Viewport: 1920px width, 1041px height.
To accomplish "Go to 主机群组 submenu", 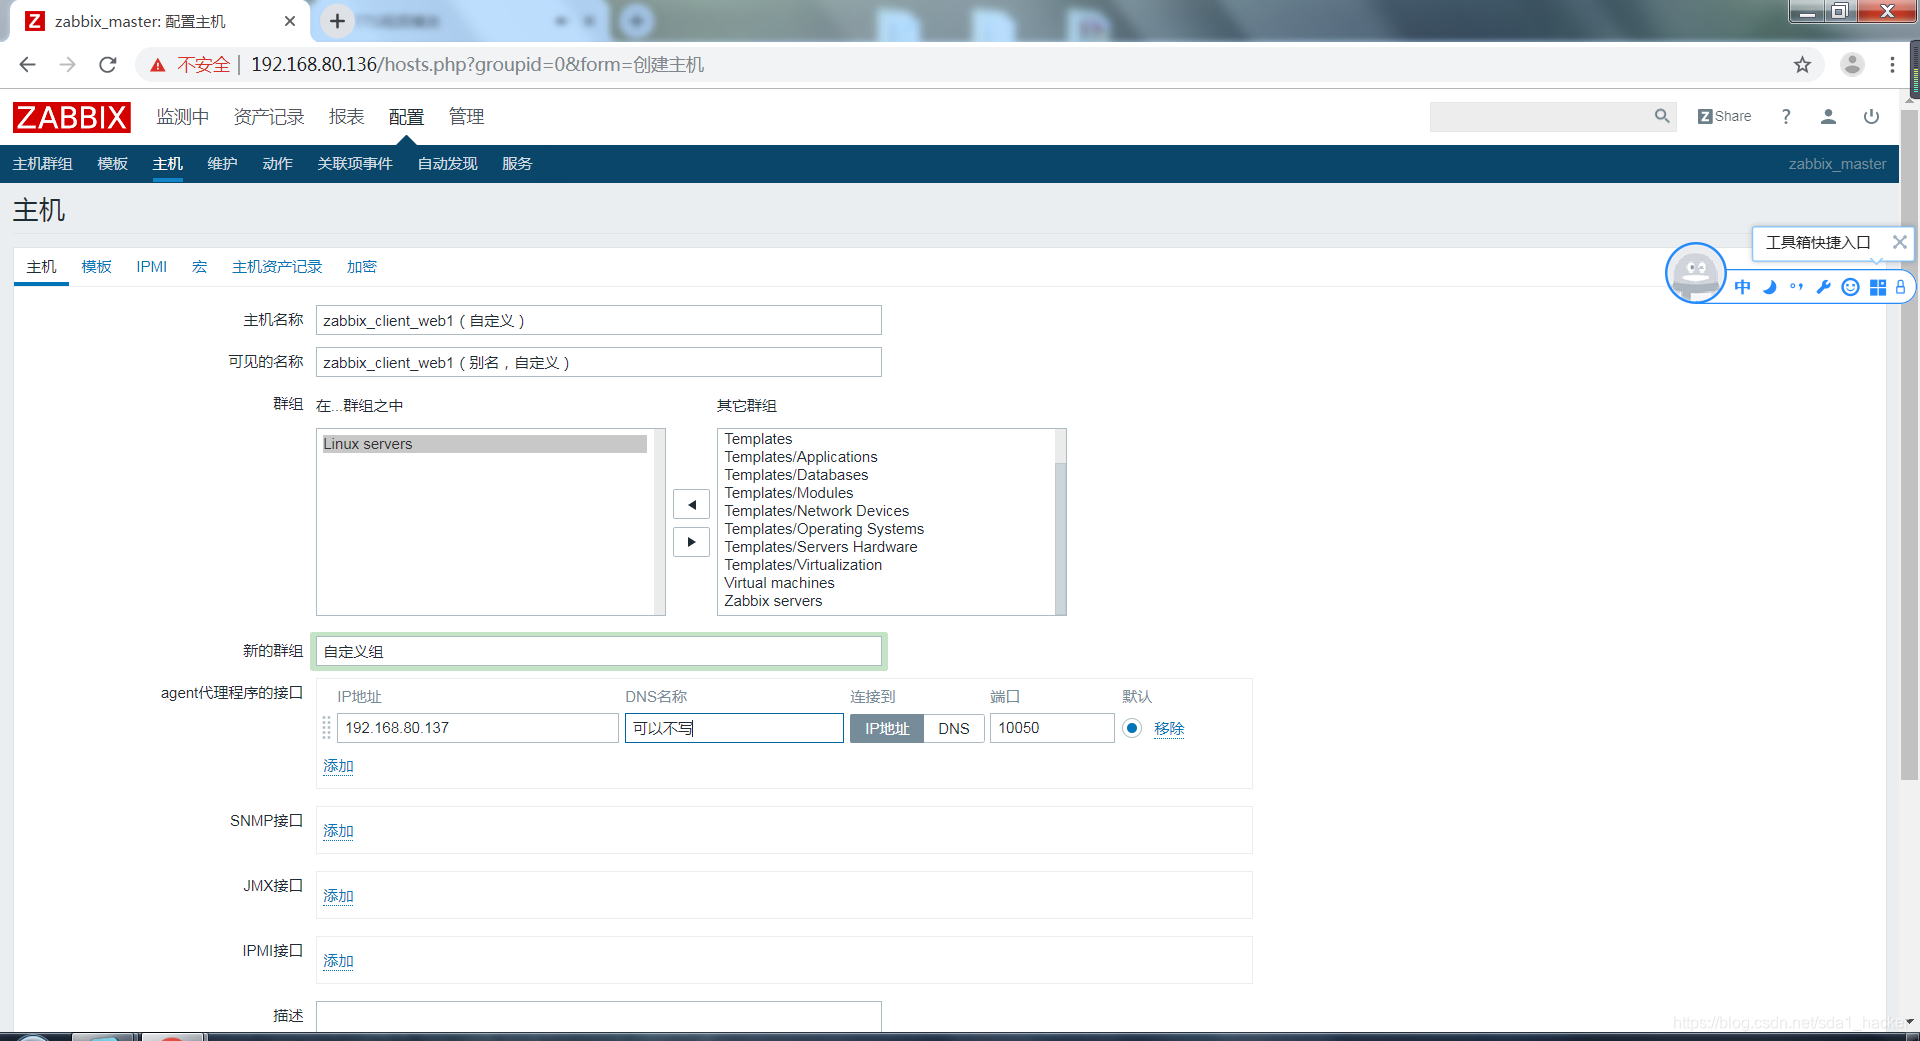I will tap(43, 164).
